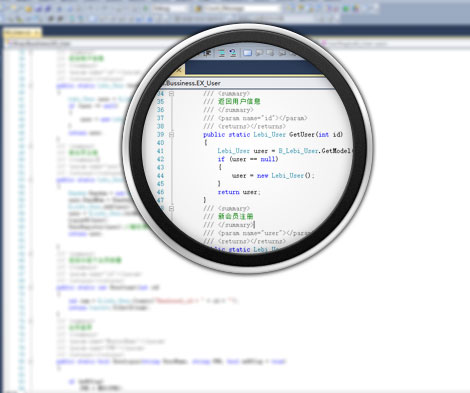Place cursor on return user line

pyautogui.click(x=239, y=192)
